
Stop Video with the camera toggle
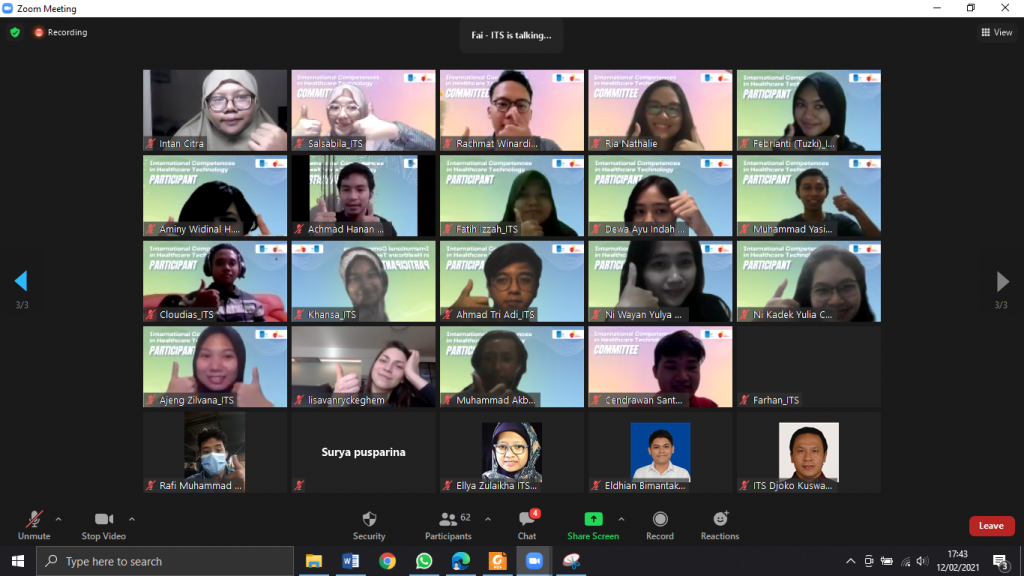coord(104,524)
